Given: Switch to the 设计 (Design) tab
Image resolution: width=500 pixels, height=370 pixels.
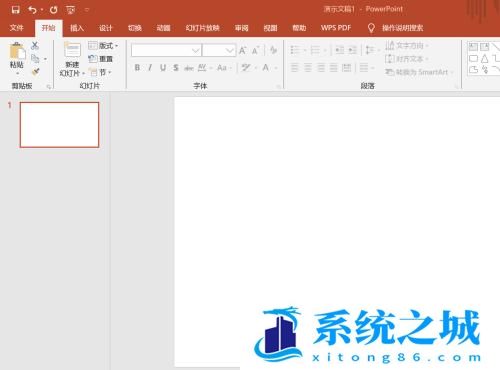Looking at the screenshot, I should tap(106, 28).
